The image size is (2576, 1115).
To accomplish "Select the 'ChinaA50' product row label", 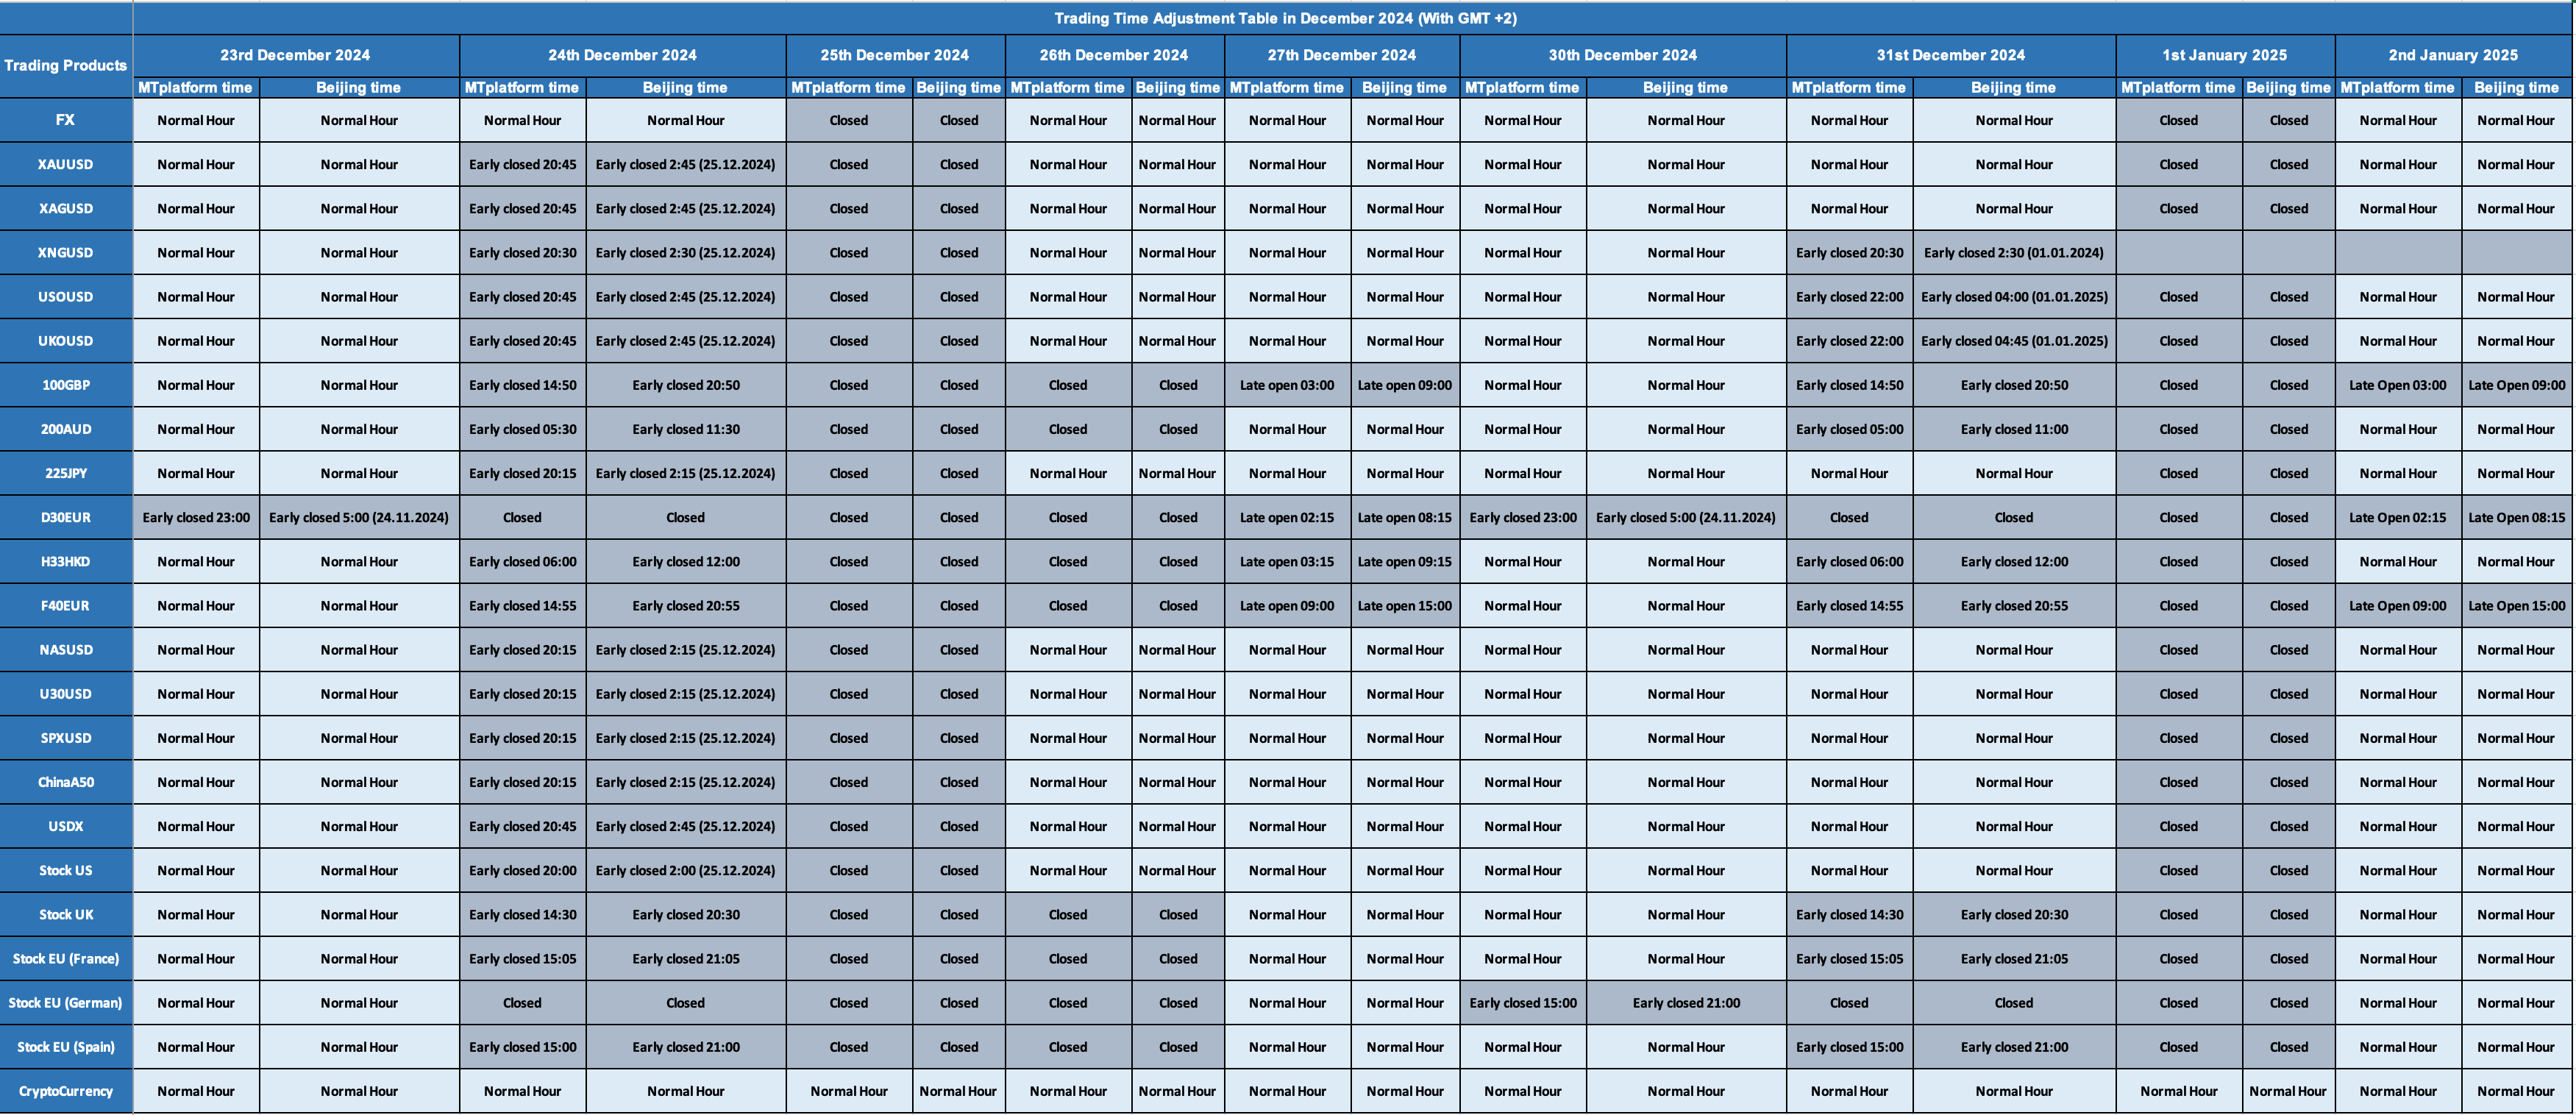I will pos(66,782).
